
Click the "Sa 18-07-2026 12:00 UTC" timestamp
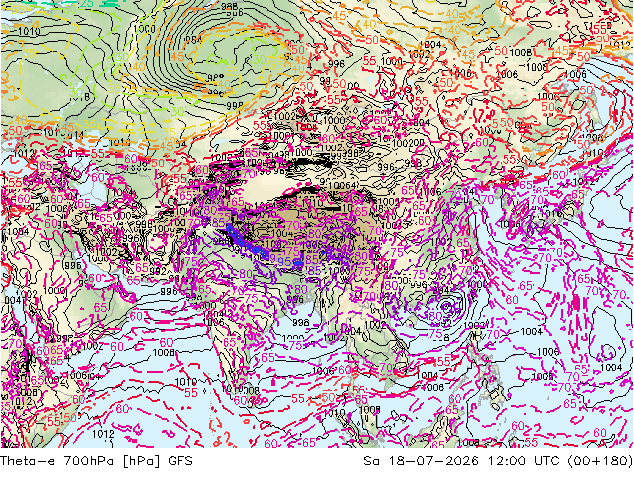pos(463,460)
